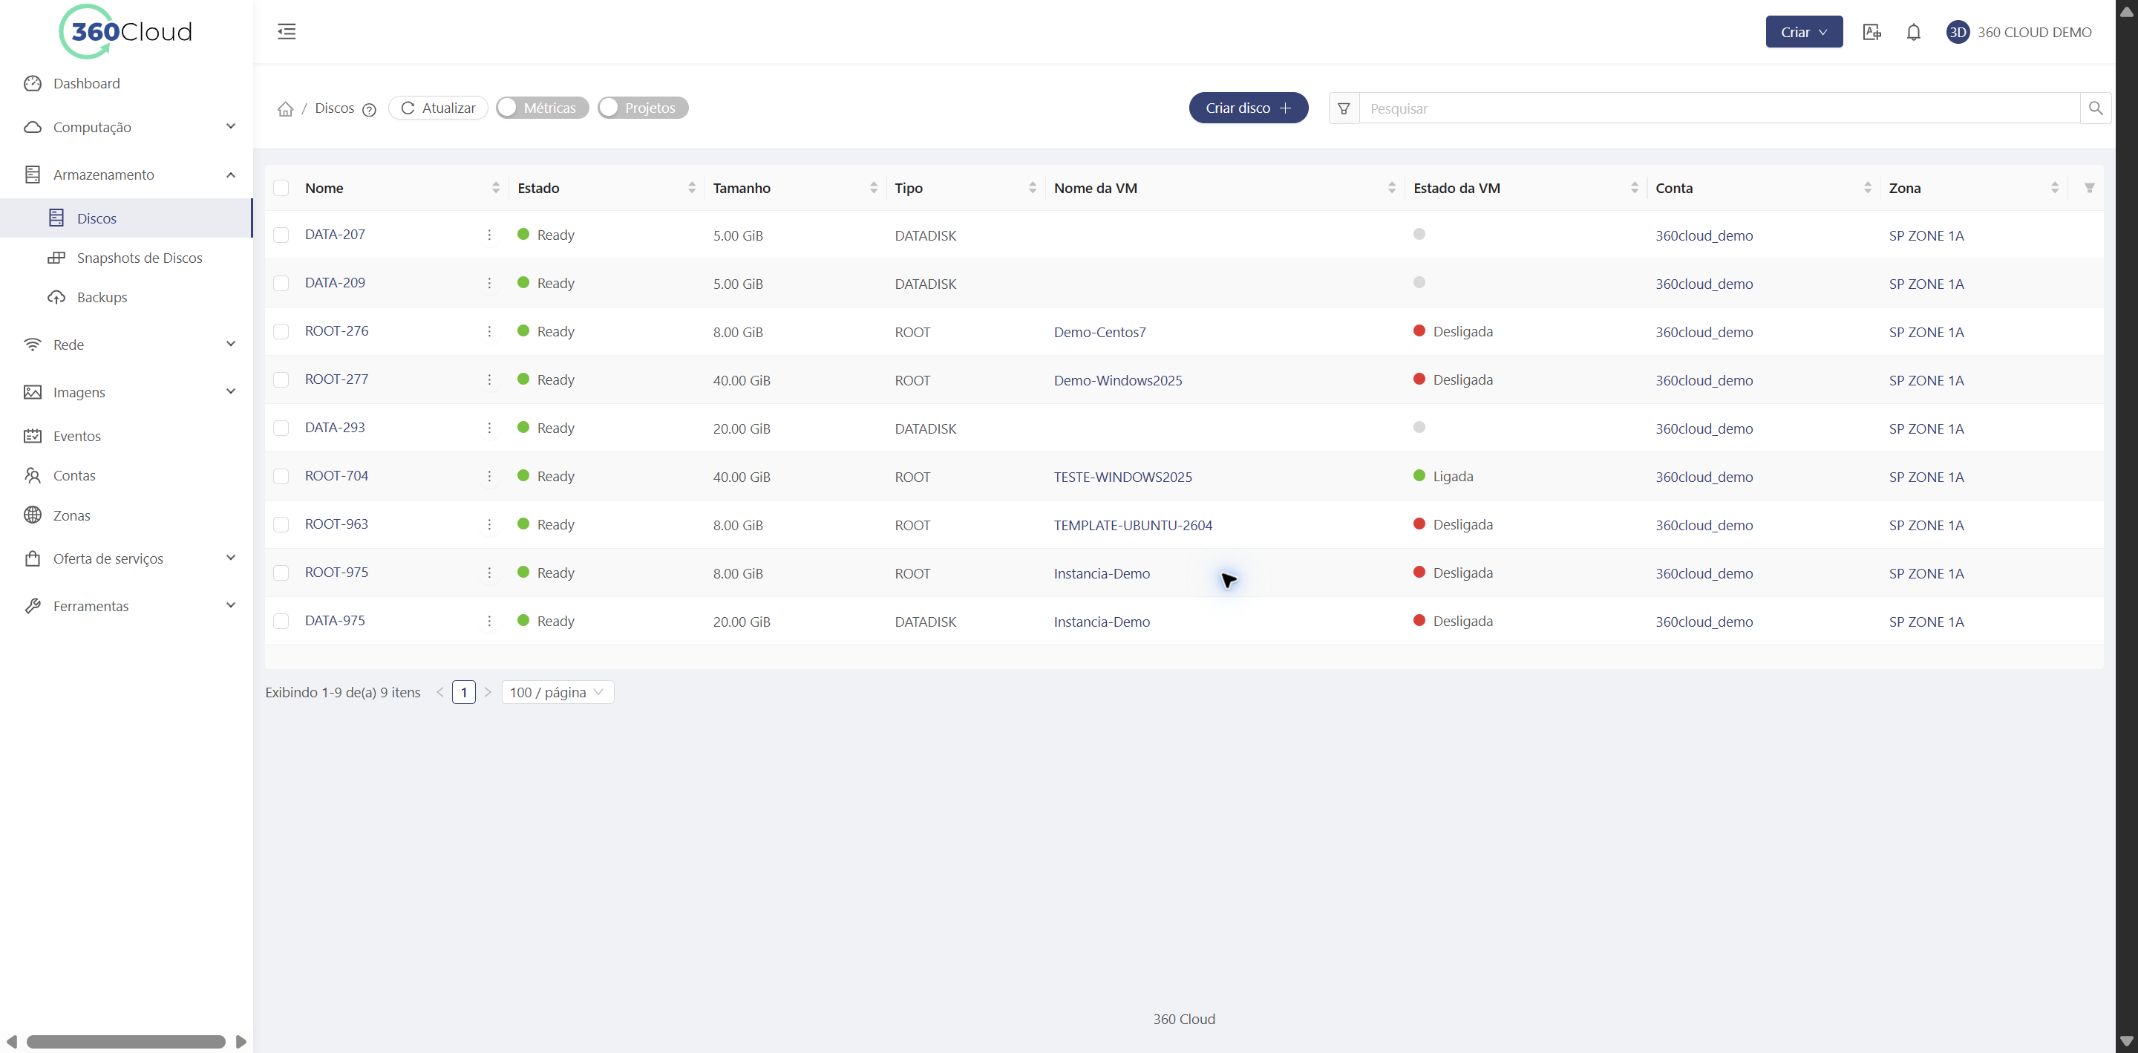Open the three-dot menu for ROOT-704
This screenshot has height=1053, width=2138.
pos(489,477)
